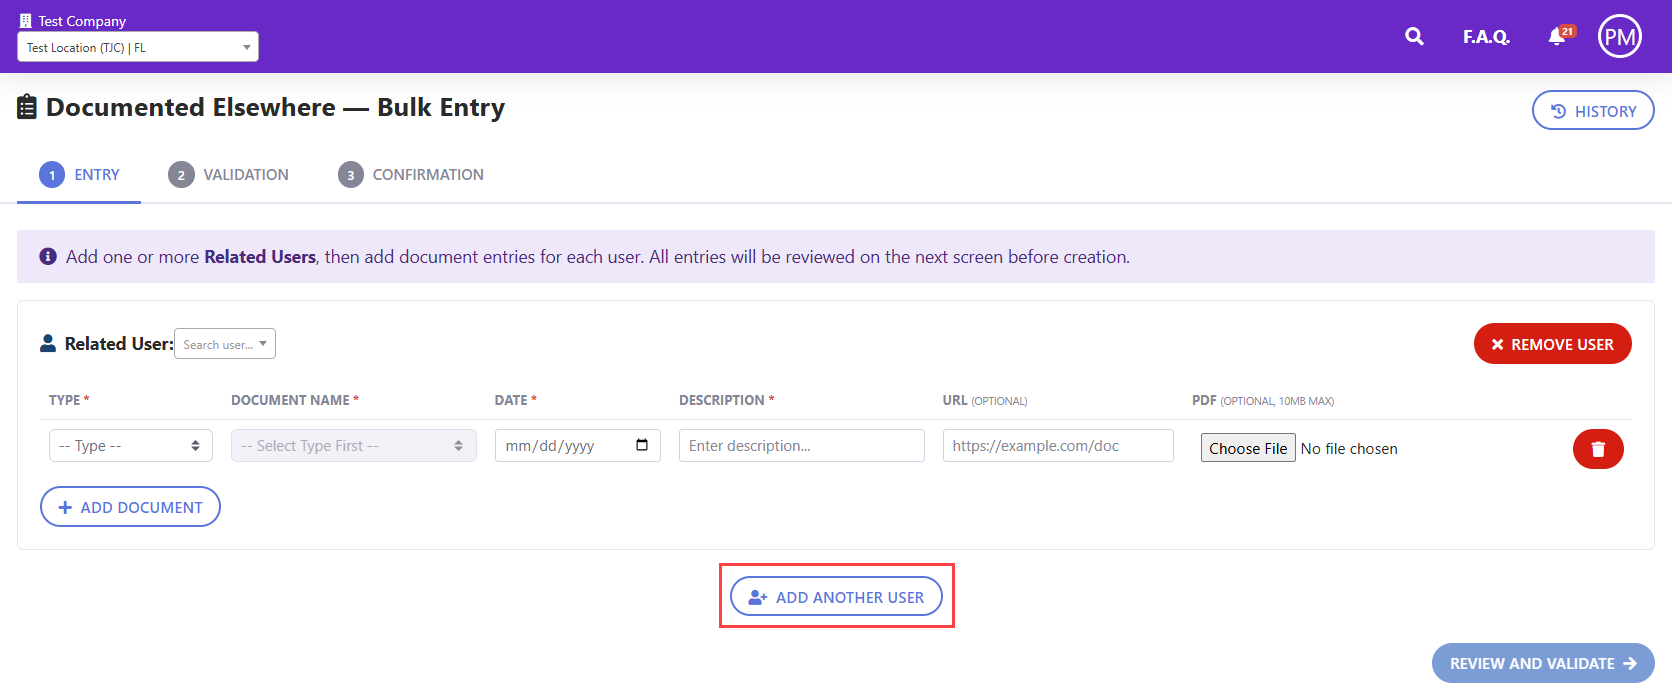Click the PDF (optional, 10MB max) header

point(1263,400)
